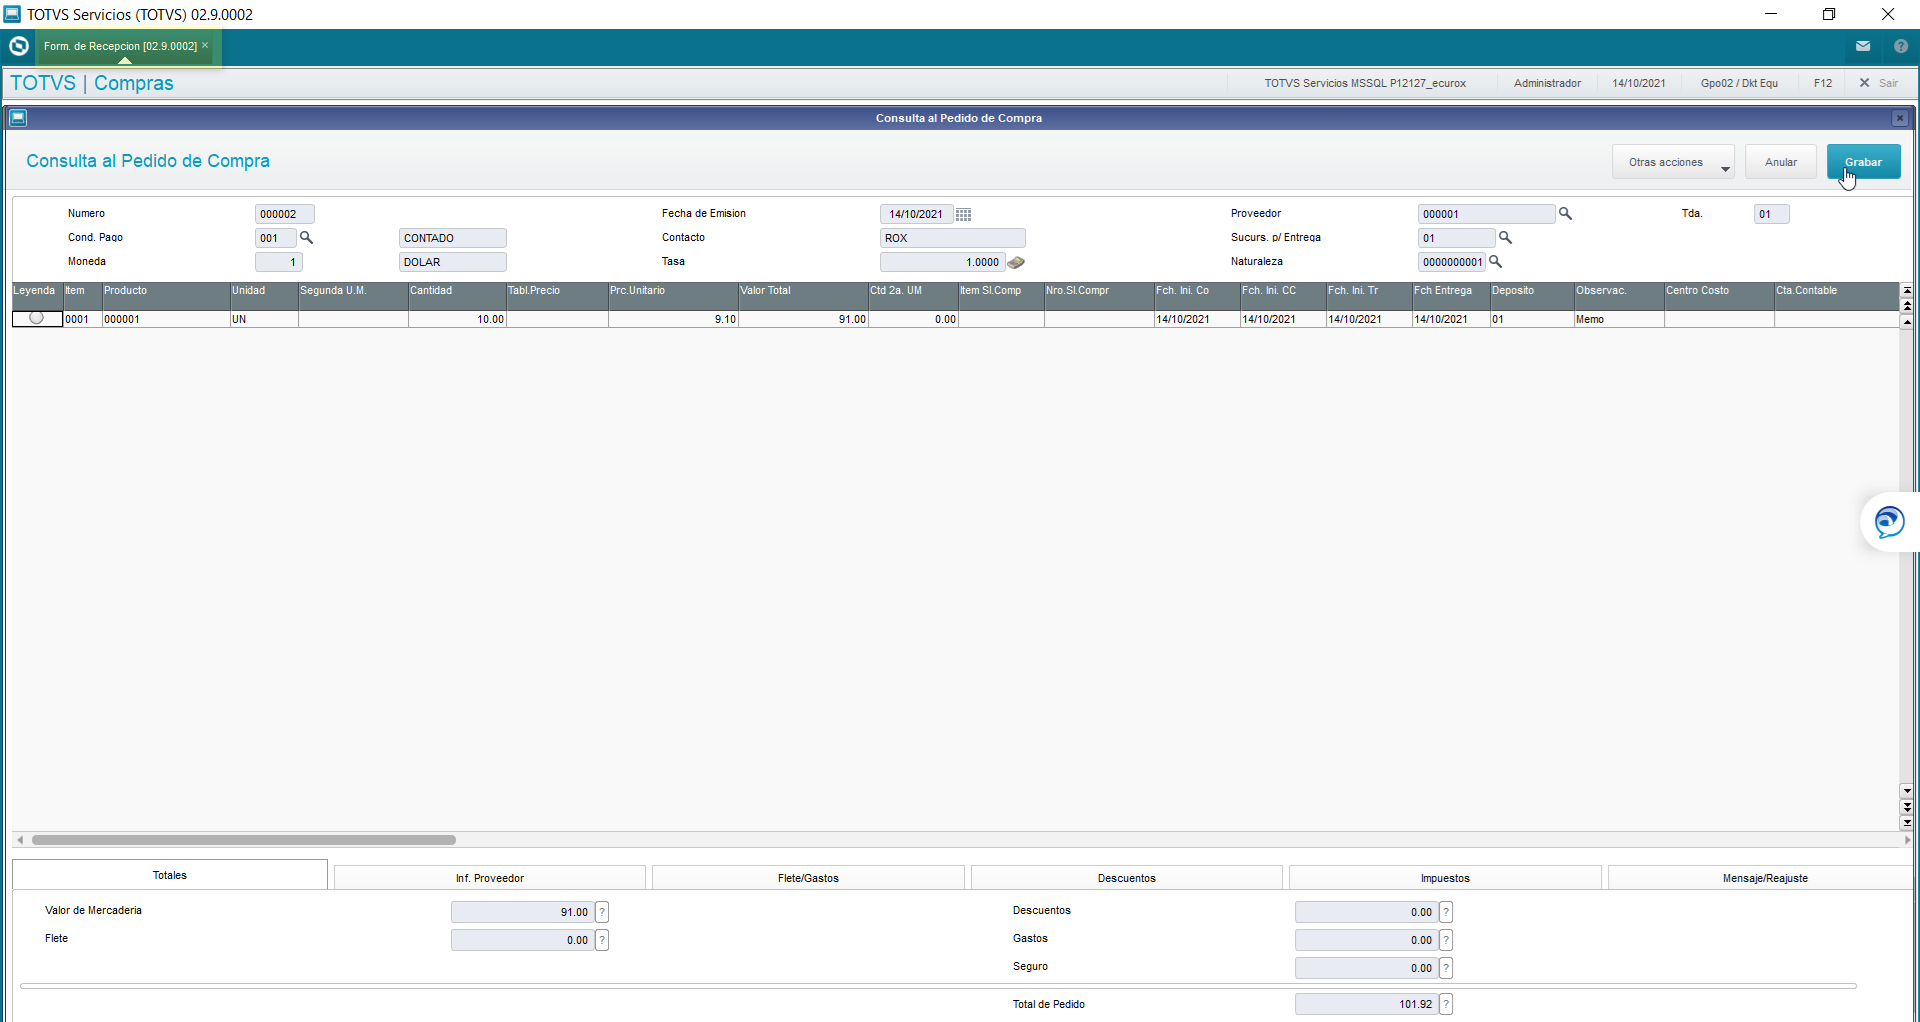Click help icon beside Total de Pedido
This screenshot has height=1022, width=1920.
point(1446,1004)
